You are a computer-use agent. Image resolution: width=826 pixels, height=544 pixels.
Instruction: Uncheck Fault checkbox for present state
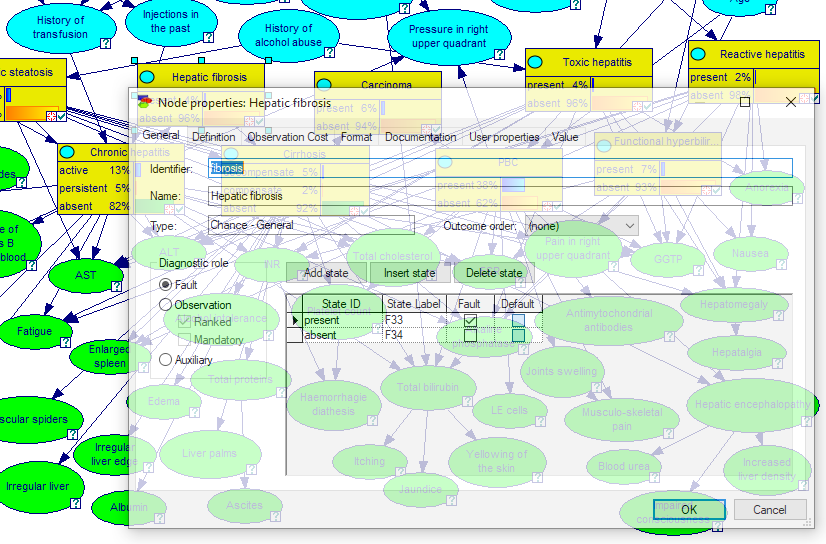point(470,320)
